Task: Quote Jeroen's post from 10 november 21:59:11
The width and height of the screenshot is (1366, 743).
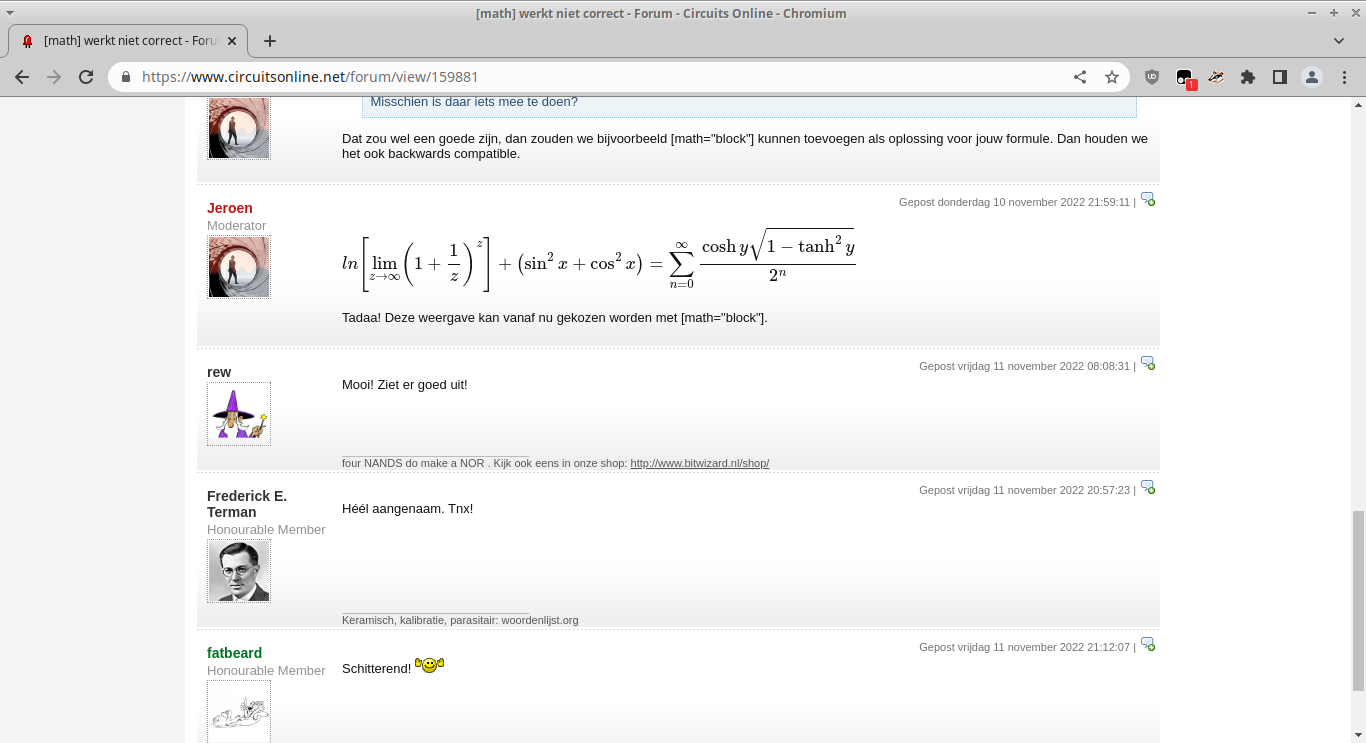Action: (x=1148, y=199)
